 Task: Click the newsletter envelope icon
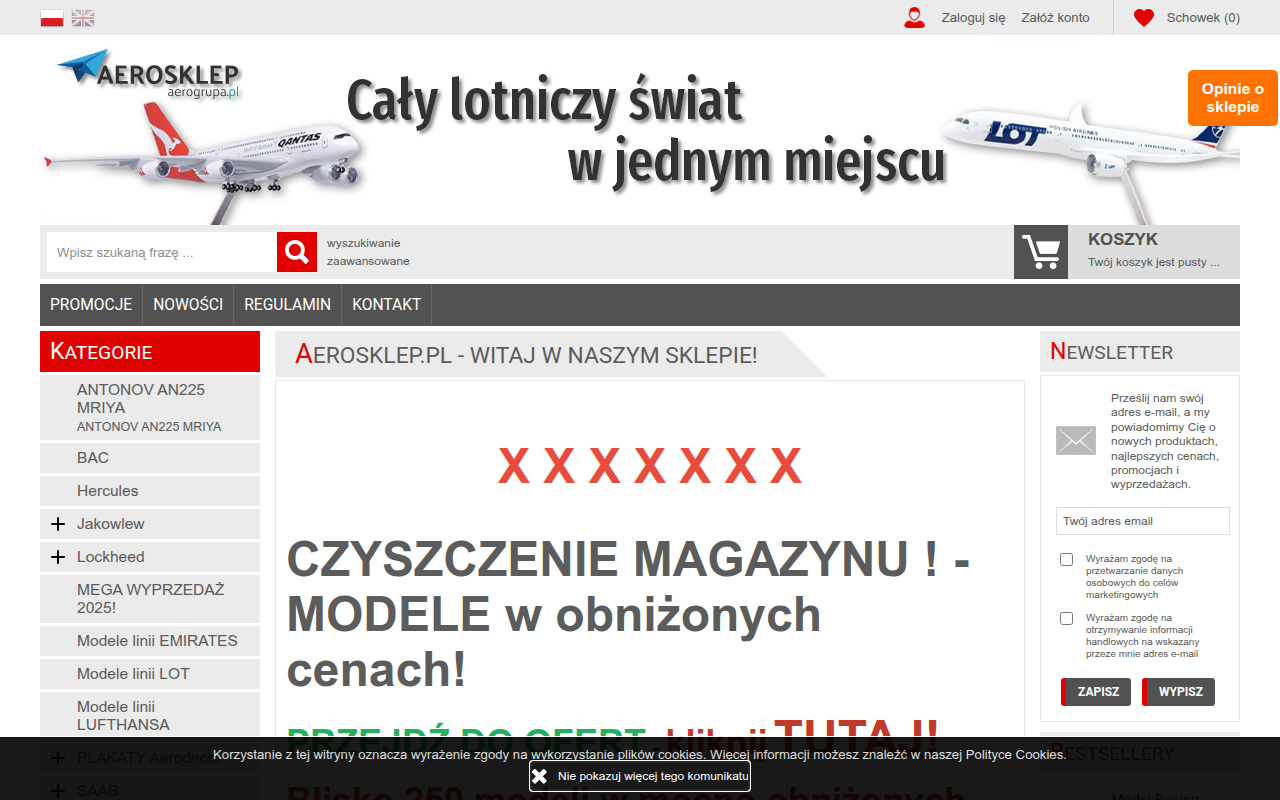(1076, 441)
